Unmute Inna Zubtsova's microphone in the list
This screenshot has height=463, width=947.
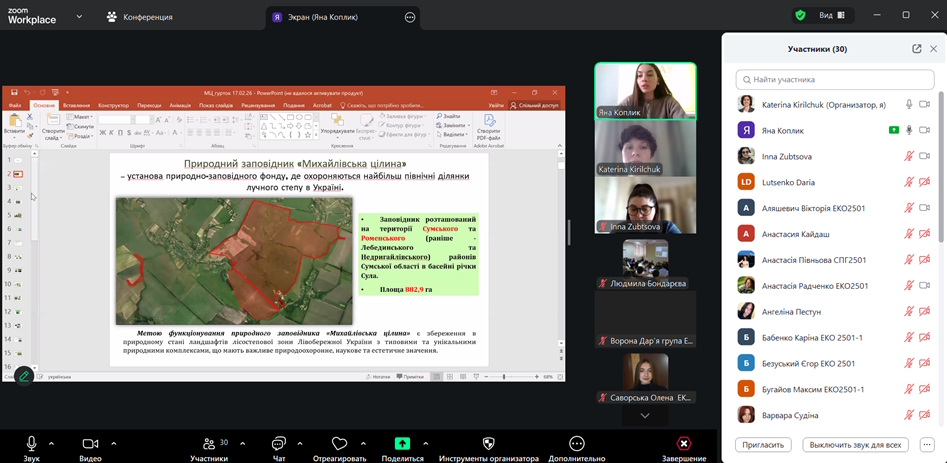pyautogui.click(x=909, y=156)
